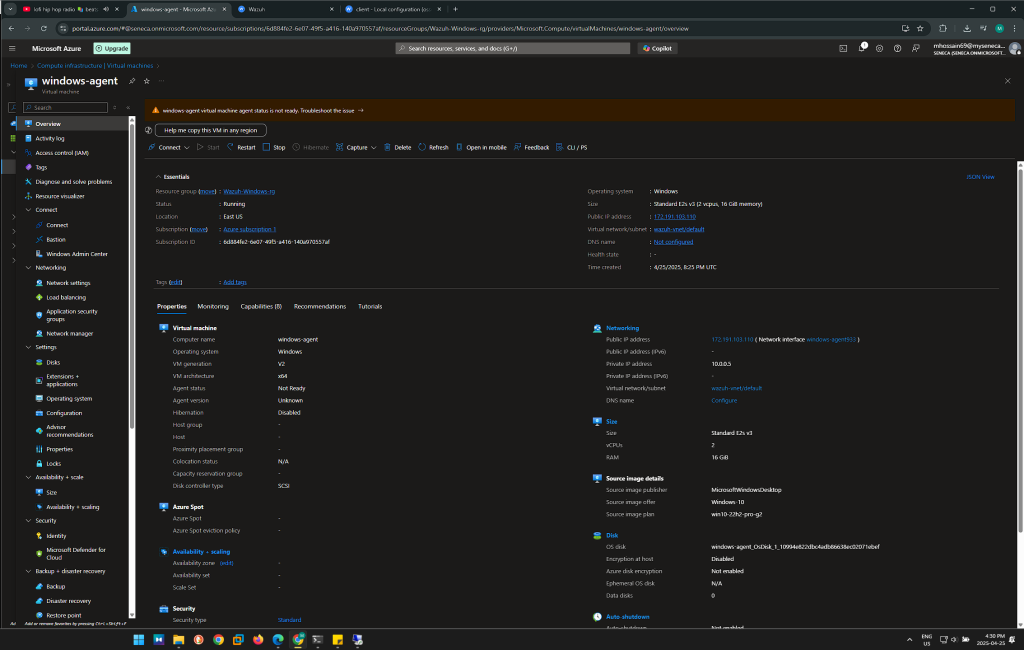Open the Capture dropdown in the toolbar
This screenshot has height=650, width=1024.
[x=356, y=148]
